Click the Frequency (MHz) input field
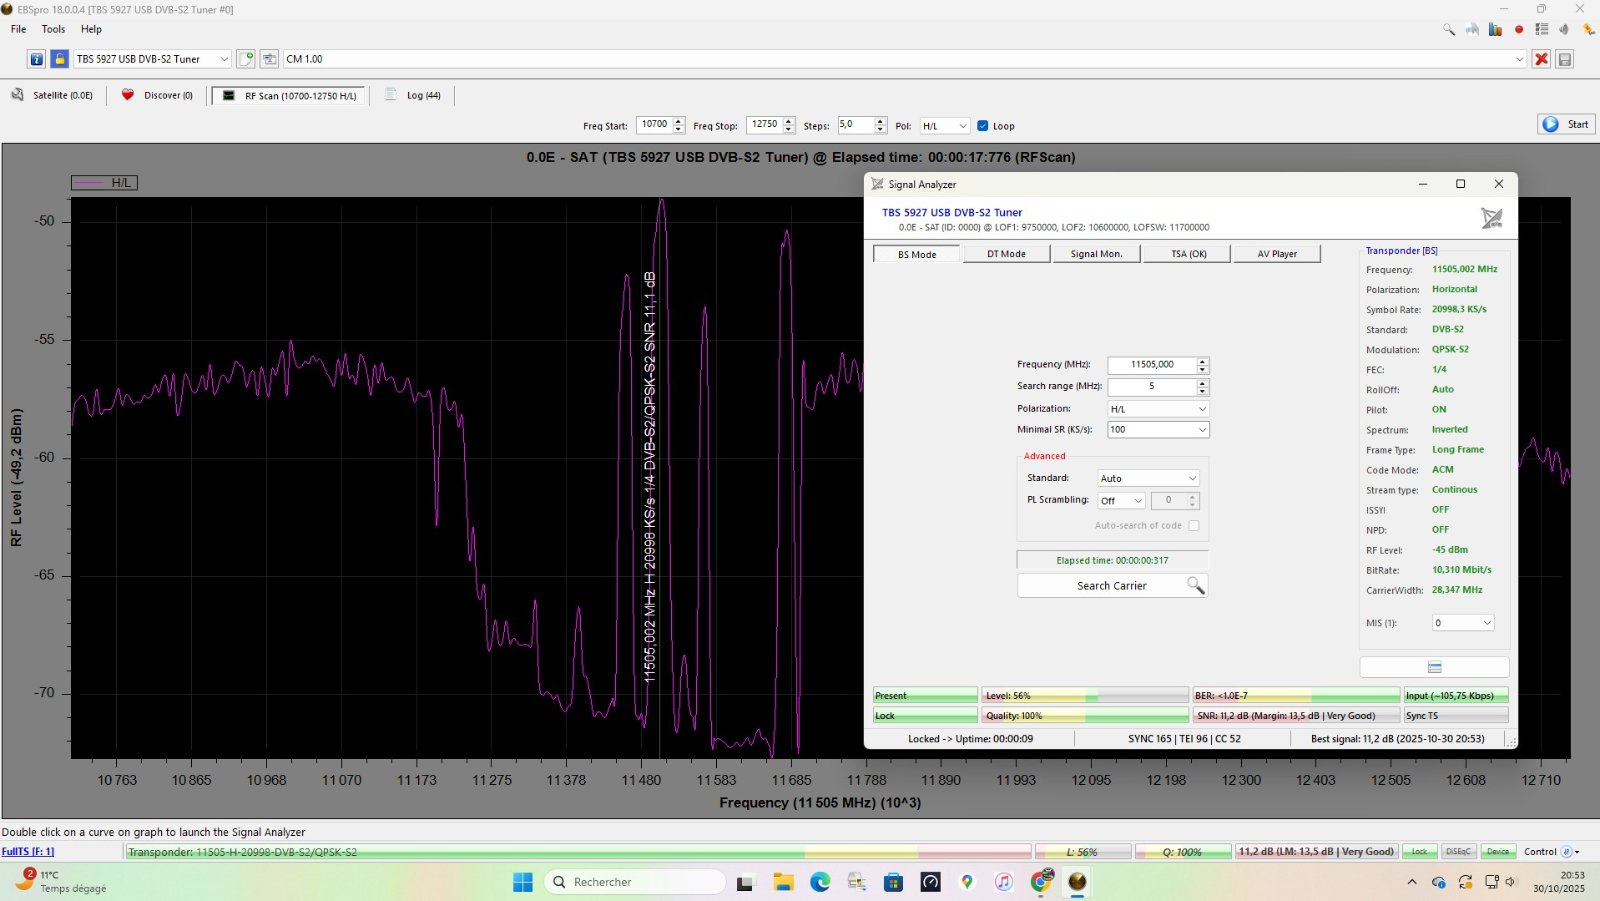This screenshot has width=1600, height=901. [x=1151, y=365]
